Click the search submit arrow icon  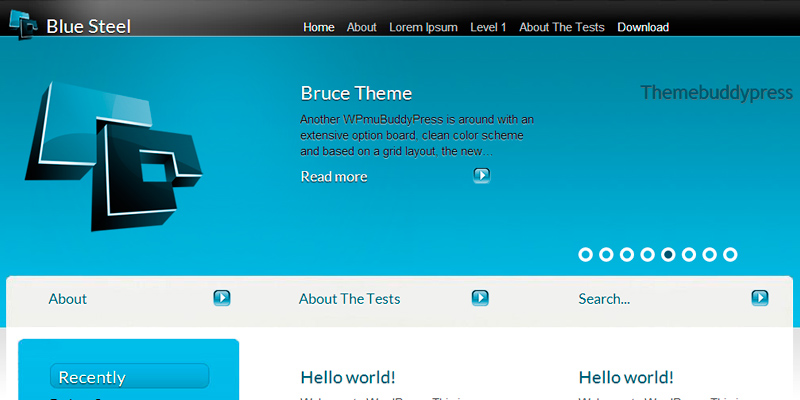(760, 298)
